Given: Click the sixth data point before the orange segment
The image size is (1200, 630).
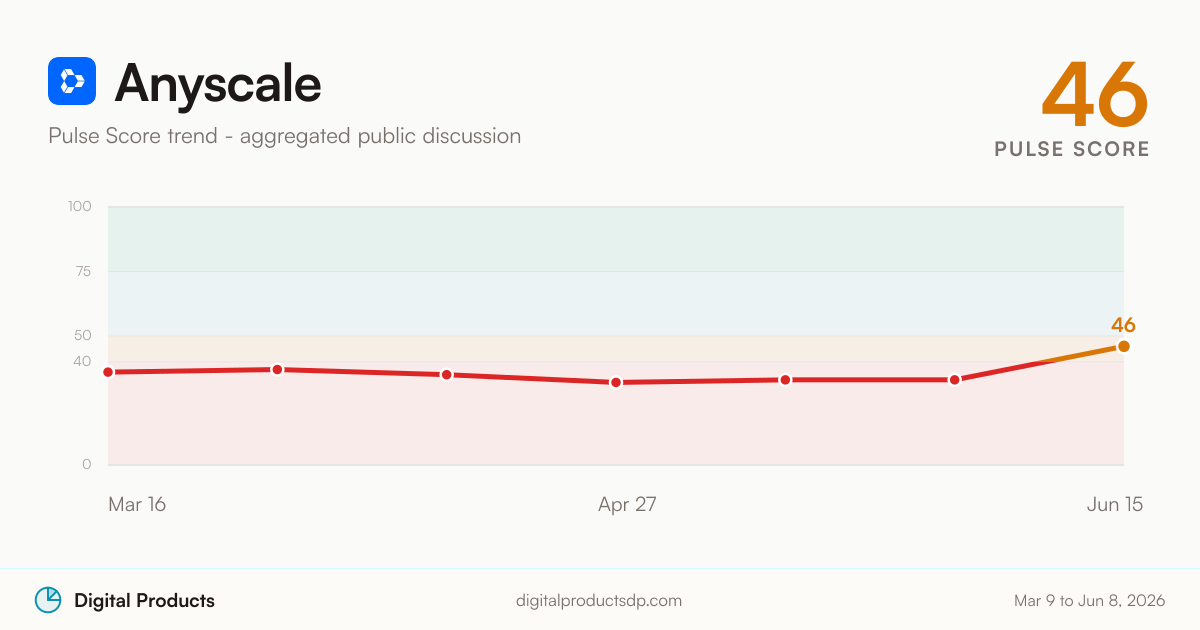Looking at the screenshot, I should click(x=955, y=380).
